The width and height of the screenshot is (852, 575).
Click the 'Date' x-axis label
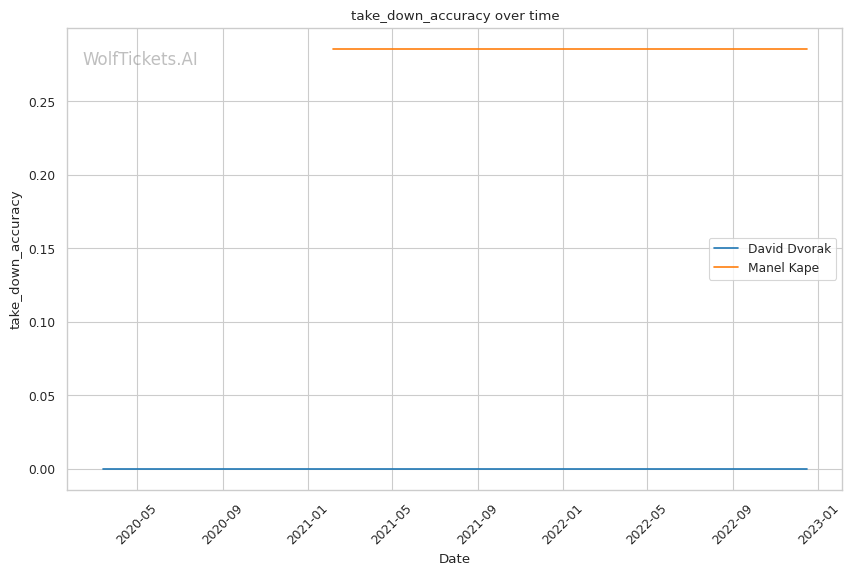point(454,559)
